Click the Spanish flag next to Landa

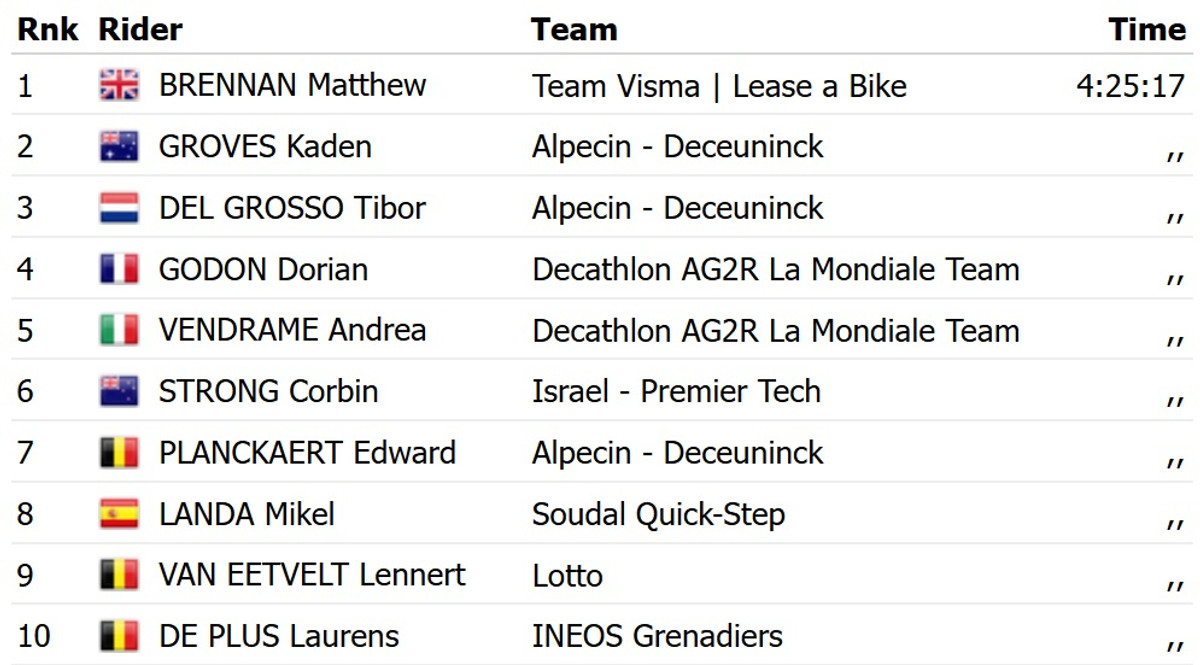tap(119, 514)
